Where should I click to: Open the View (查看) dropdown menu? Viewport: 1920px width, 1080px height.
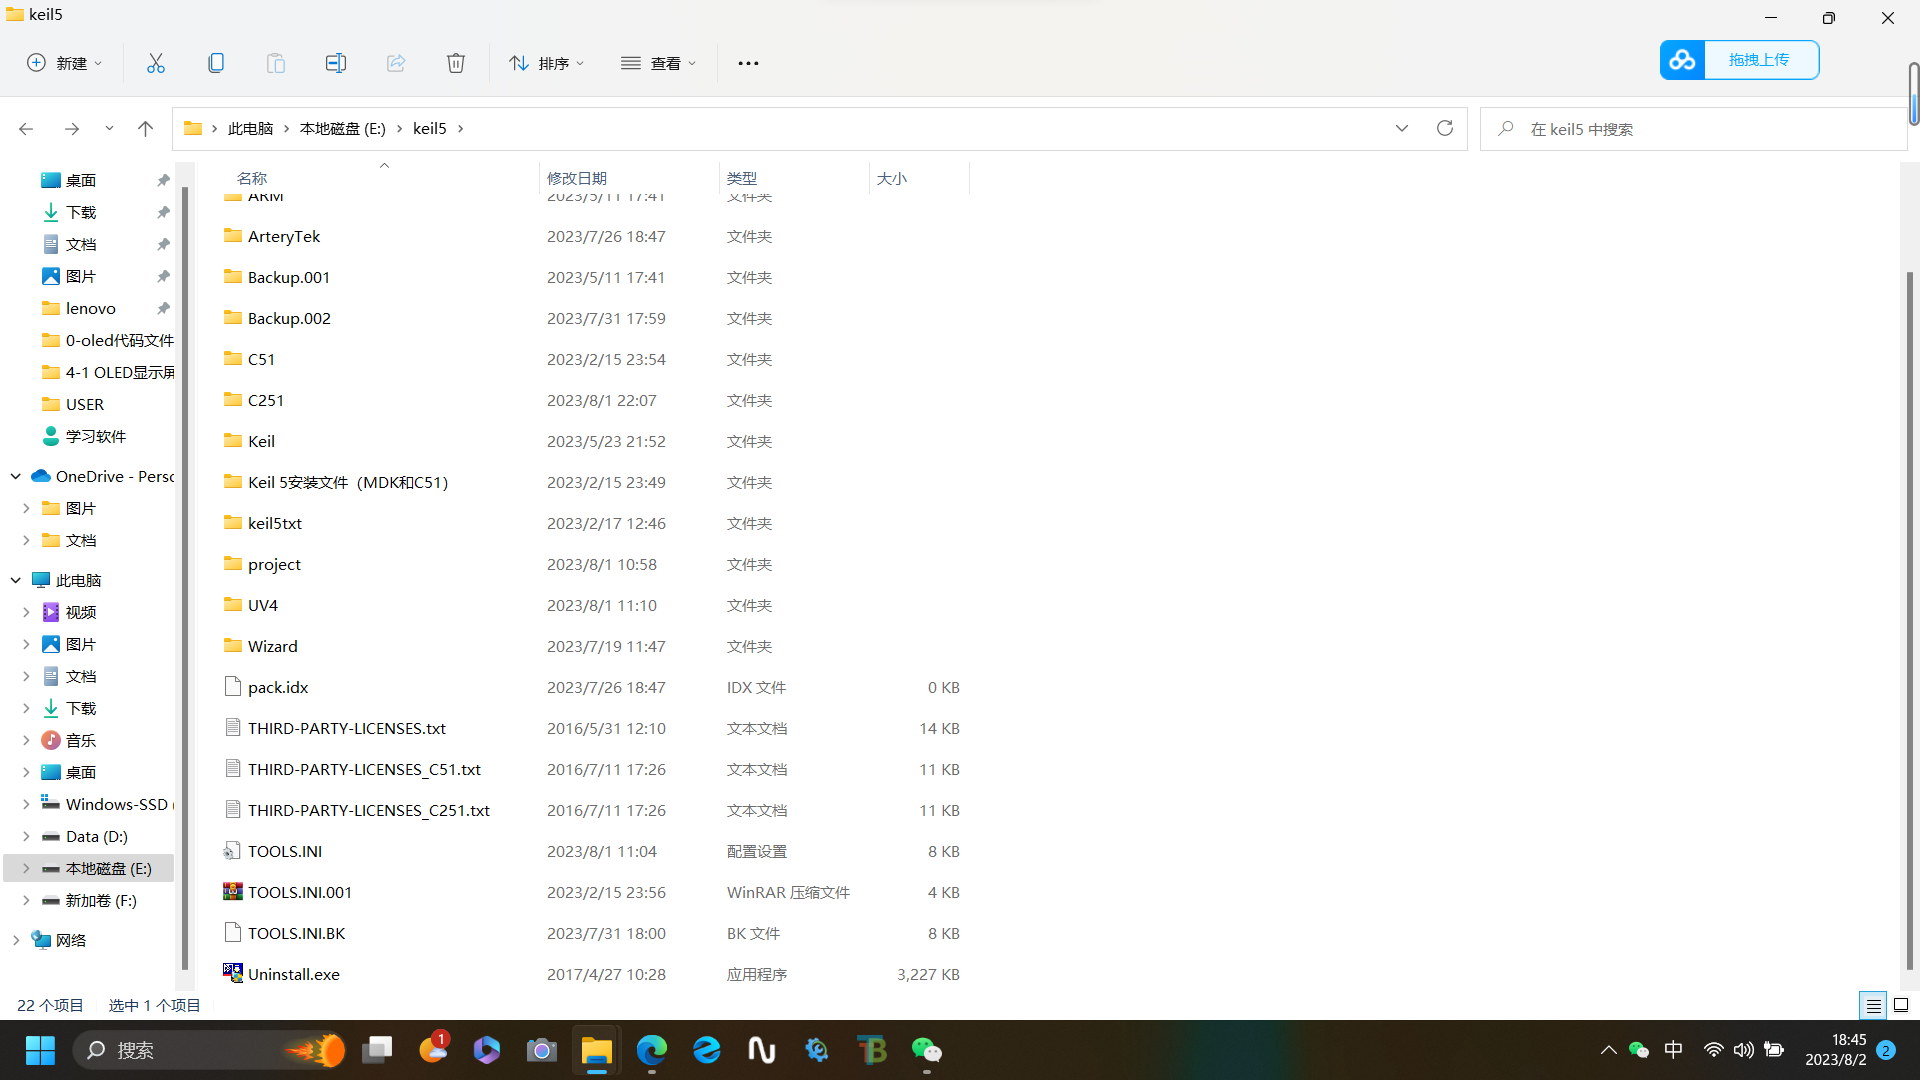tap(658, 63)
